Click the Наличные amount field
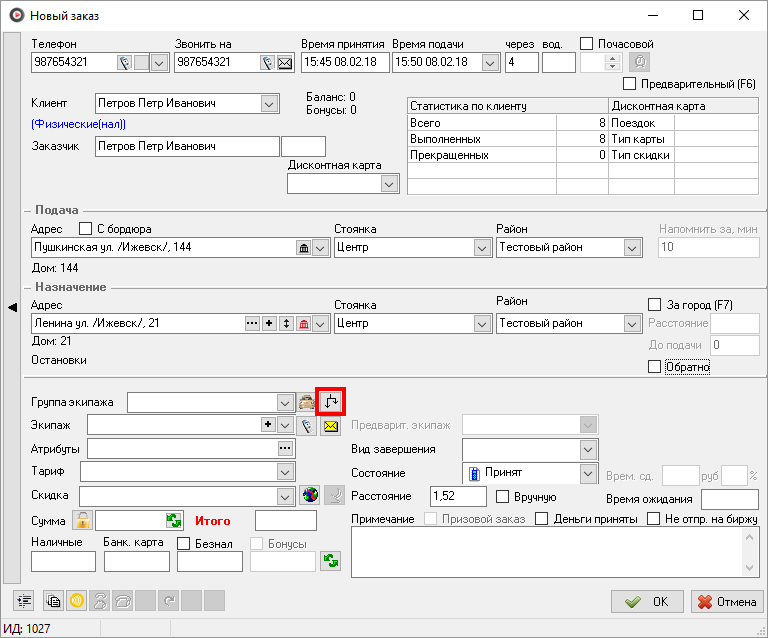The height and width of the screenshot is (638, 768). (63, 562)
